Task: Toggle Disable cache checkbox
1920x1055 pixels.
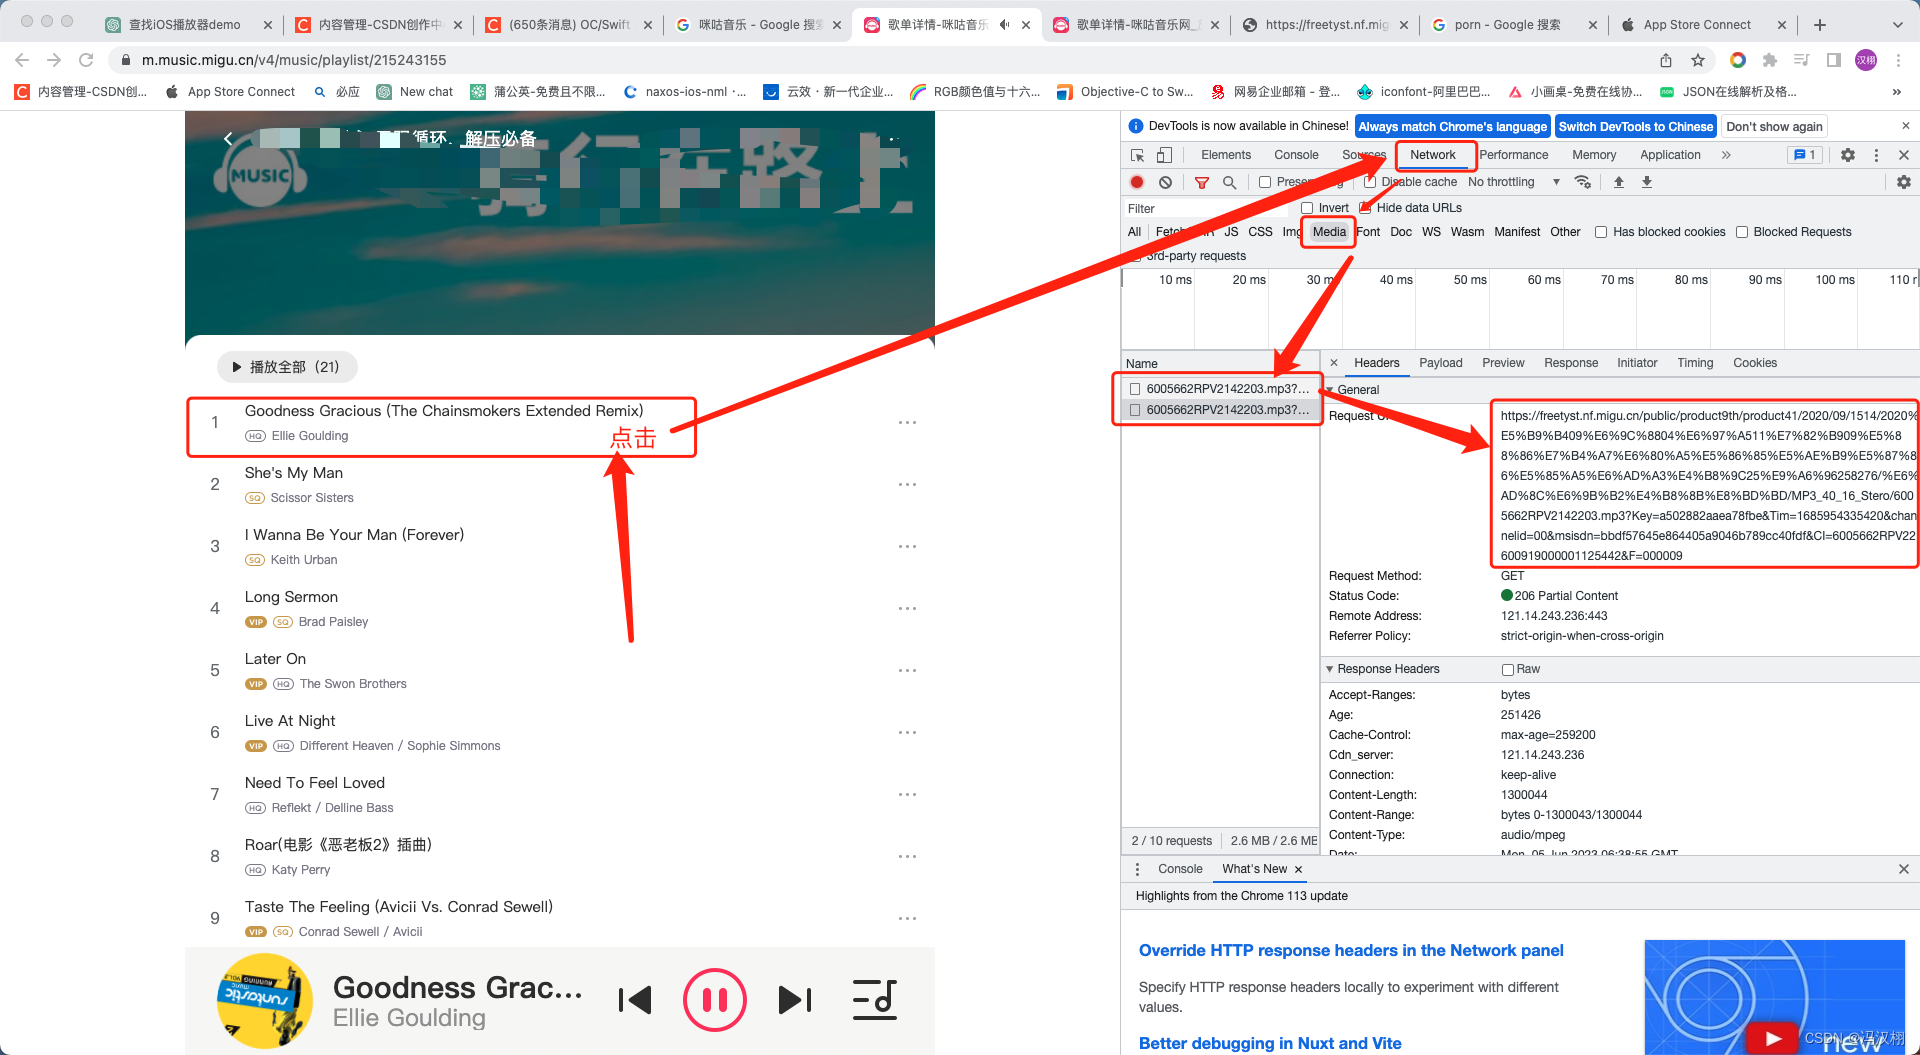Action: click(1370, 182)
